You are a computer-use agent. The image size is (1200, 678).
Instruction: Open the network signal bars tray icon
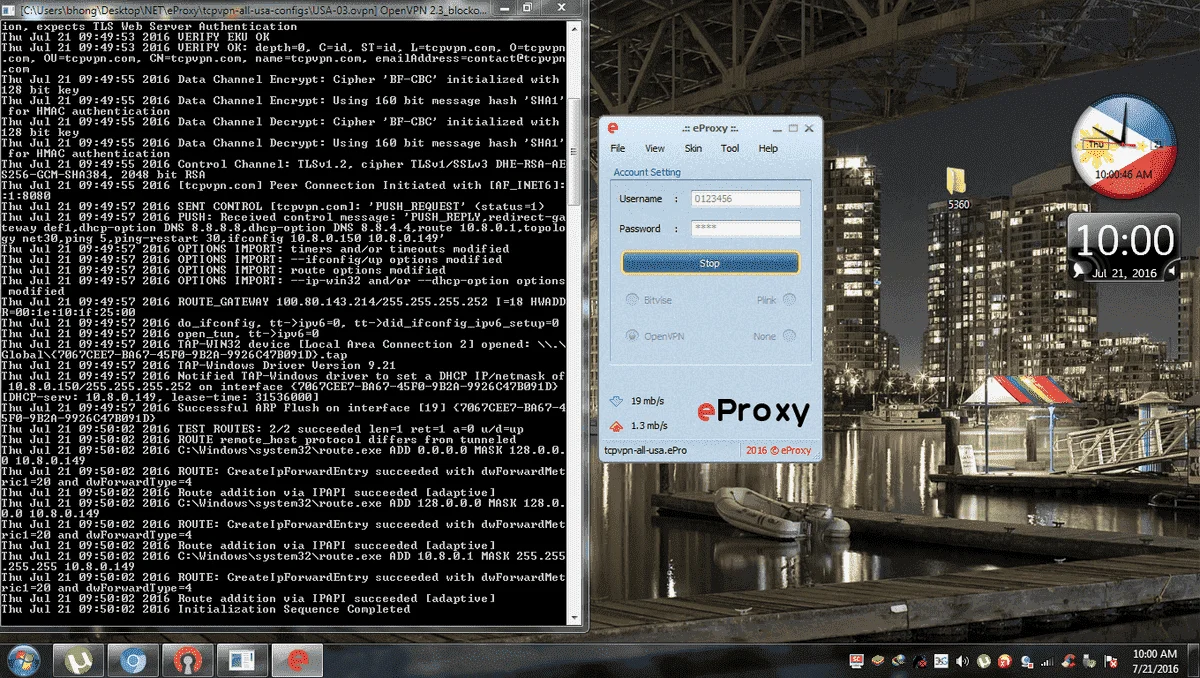click(1045, 660)
